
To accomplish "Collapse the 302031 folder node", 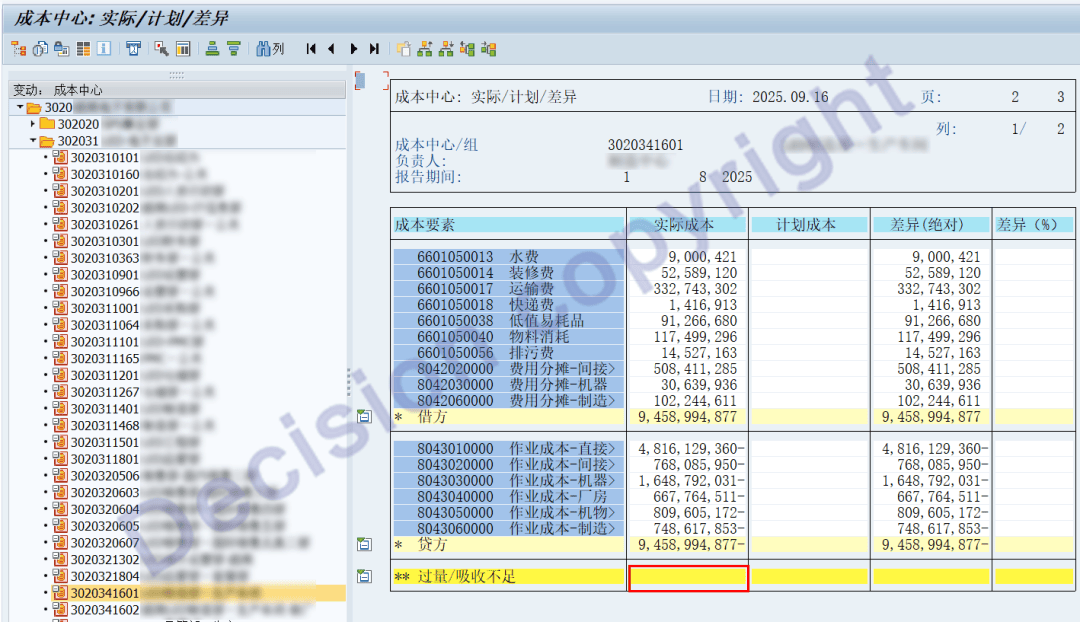I will pos(33,141).
